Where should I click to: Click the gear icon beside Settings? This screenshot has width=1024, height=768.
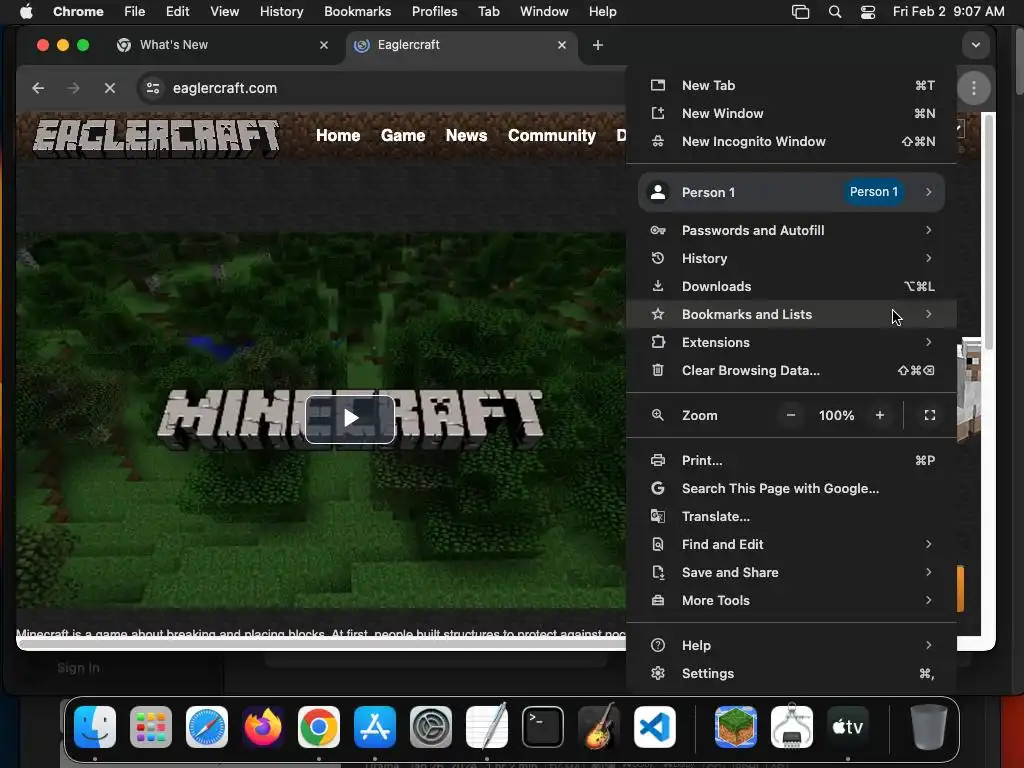click(x=658, y=673)
